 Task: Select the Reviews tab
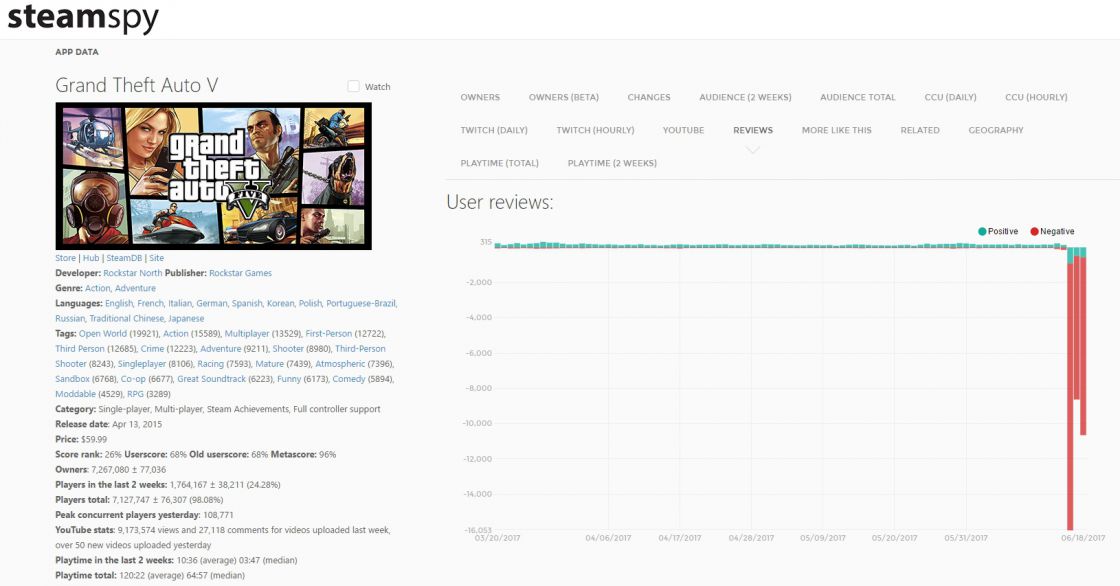(753, 130)
